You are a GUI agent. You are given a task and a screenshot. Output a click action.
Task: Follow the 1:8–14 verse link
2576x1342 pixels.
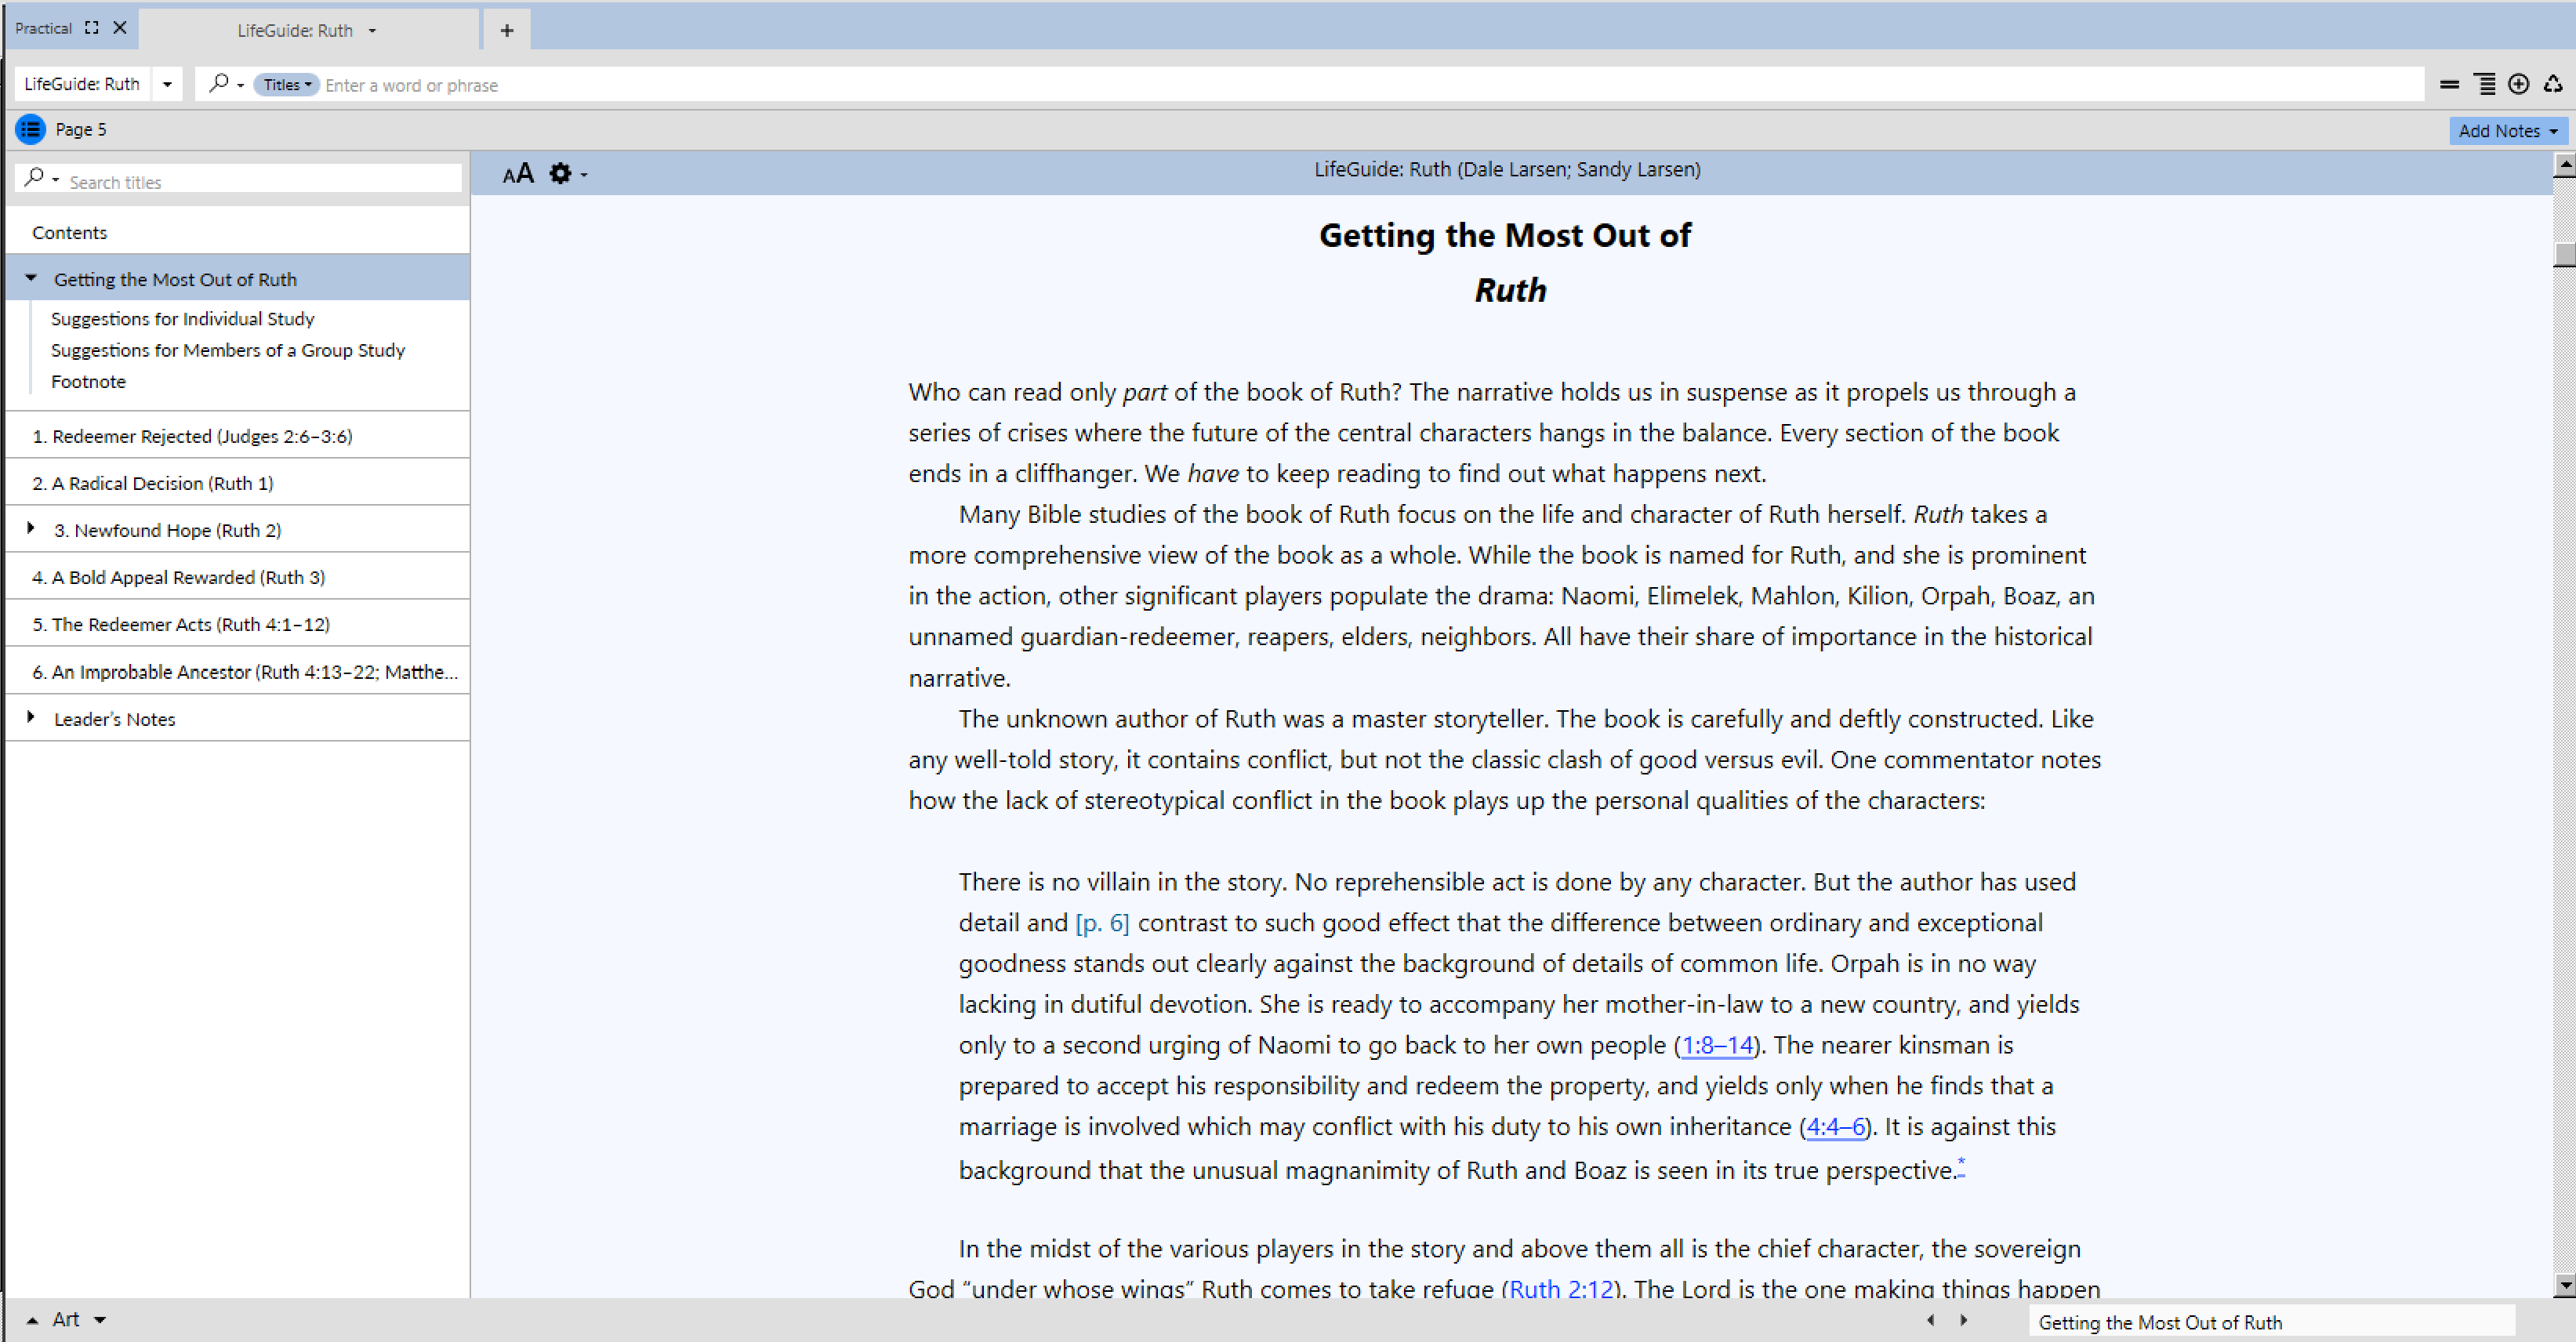pos(1717,1045)
